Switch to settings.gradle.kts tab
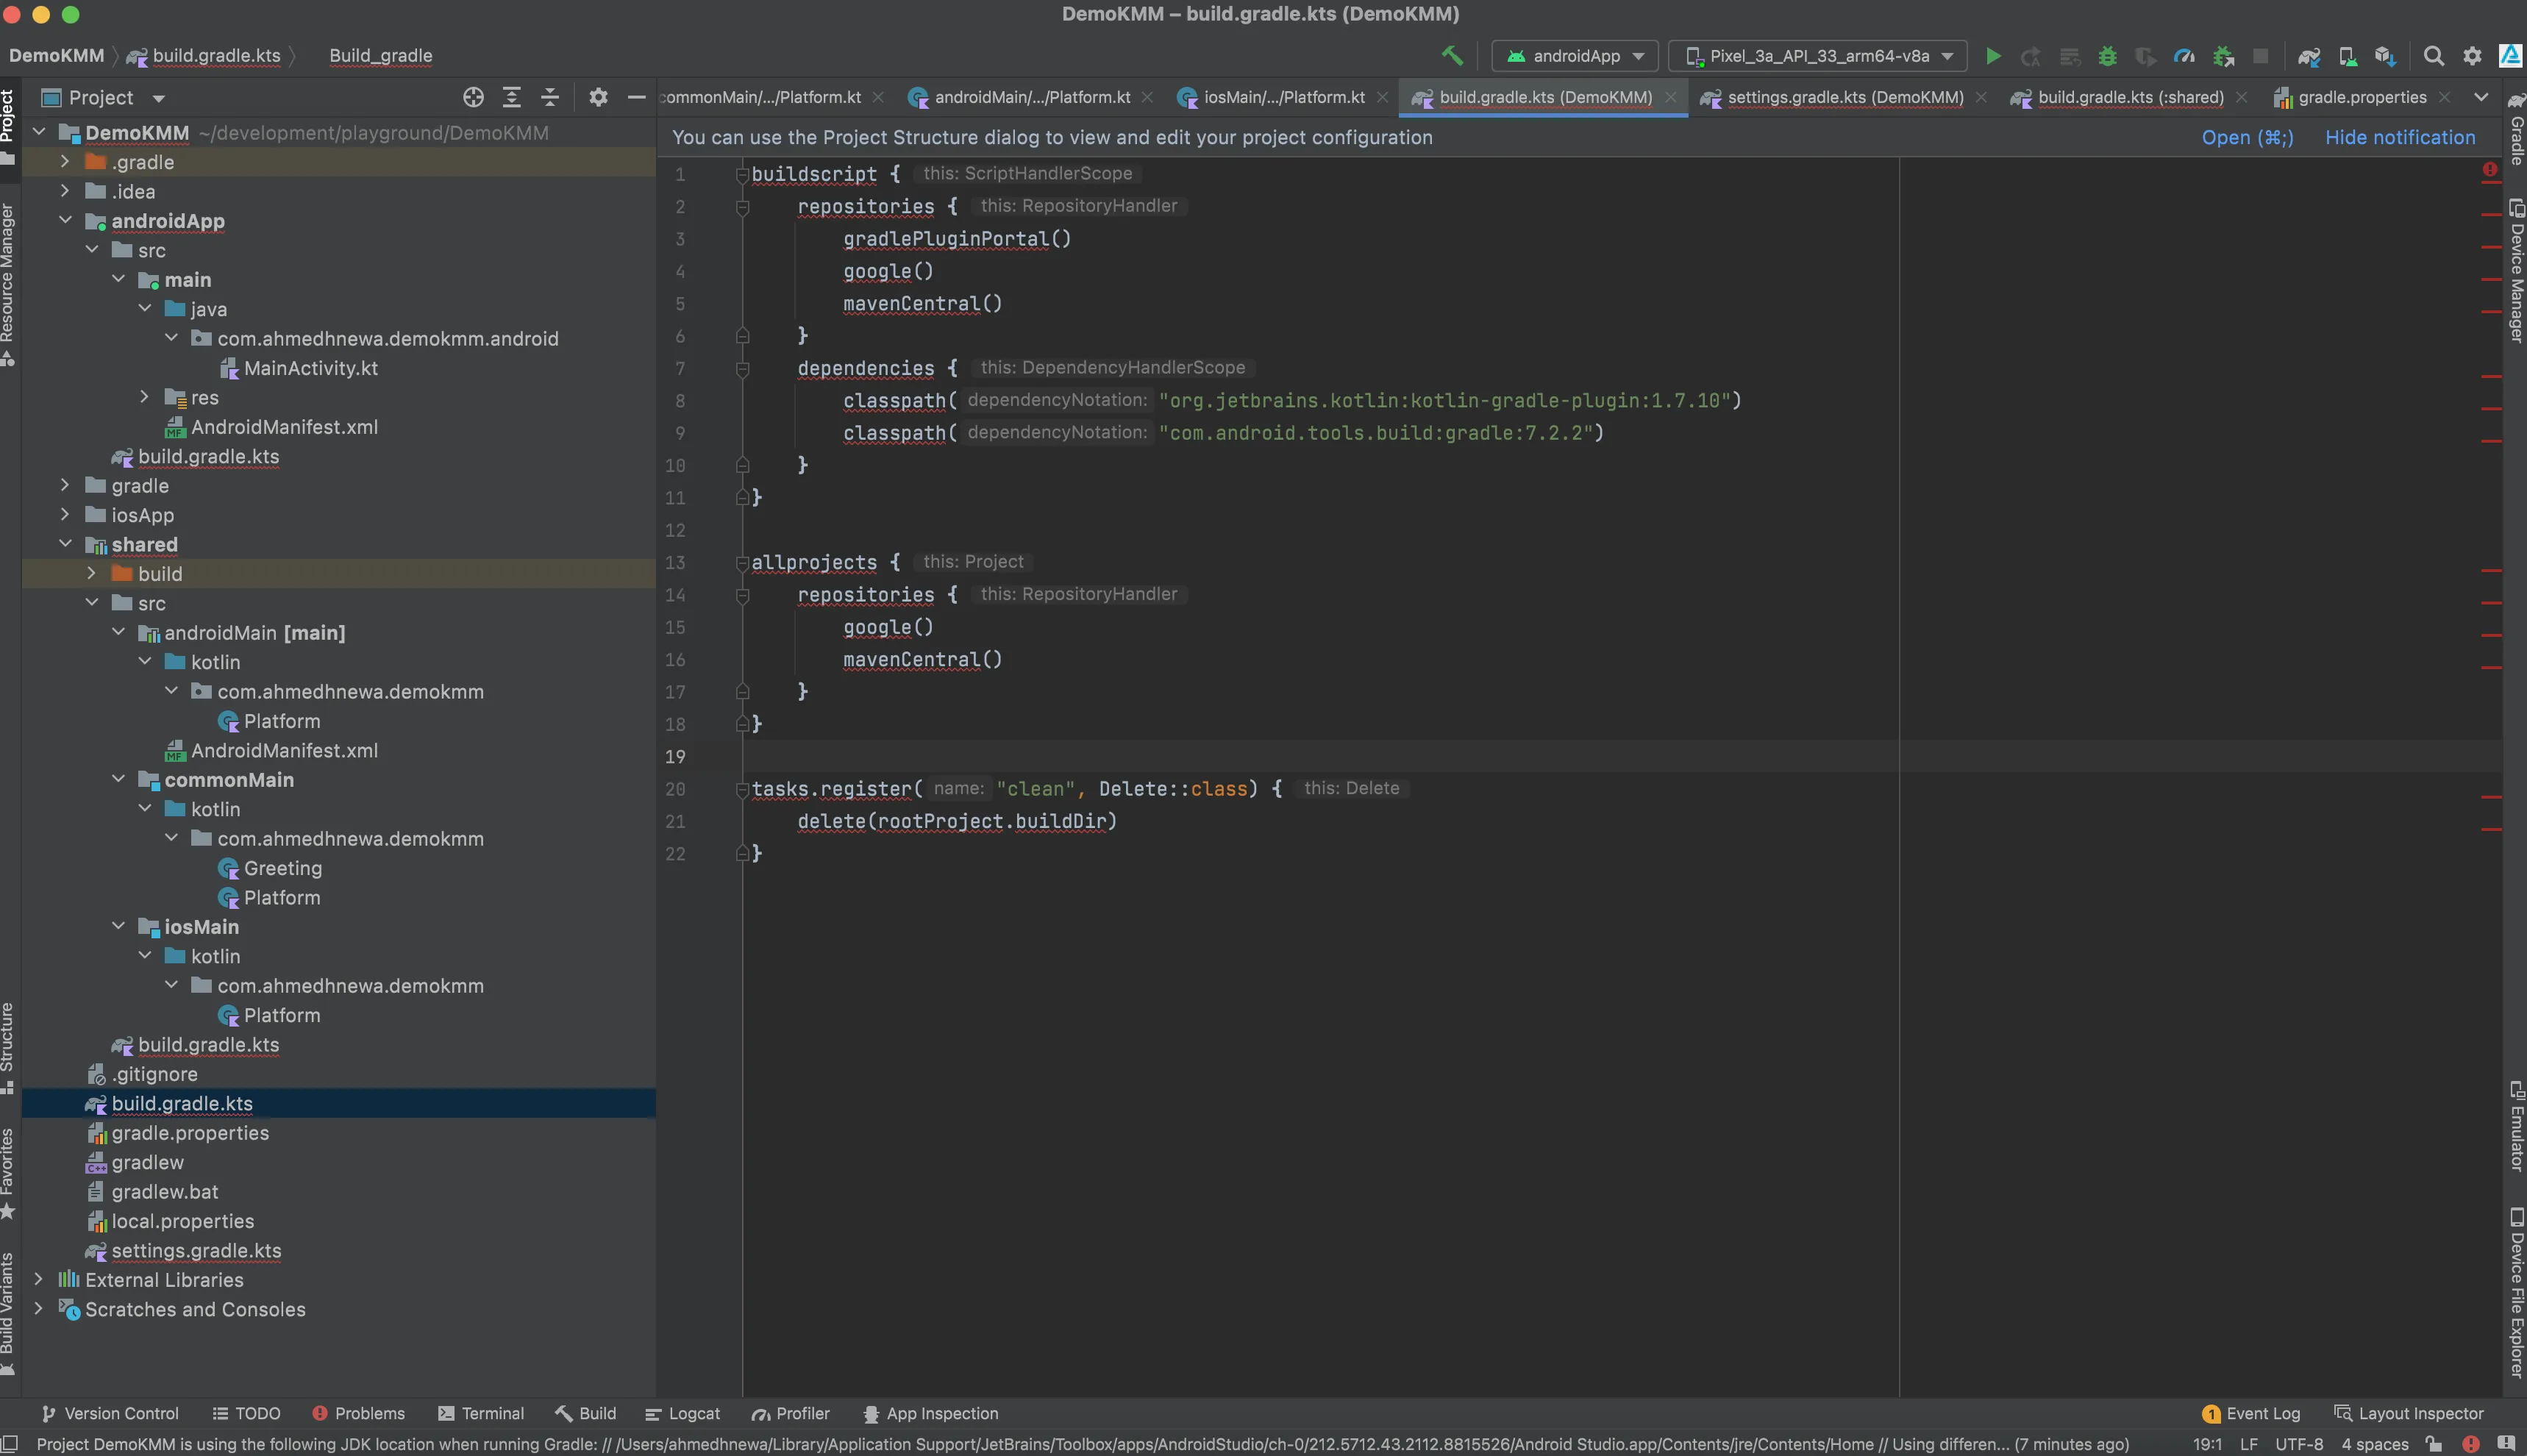The image size is (2527, 1456). tap(1844, 97)
